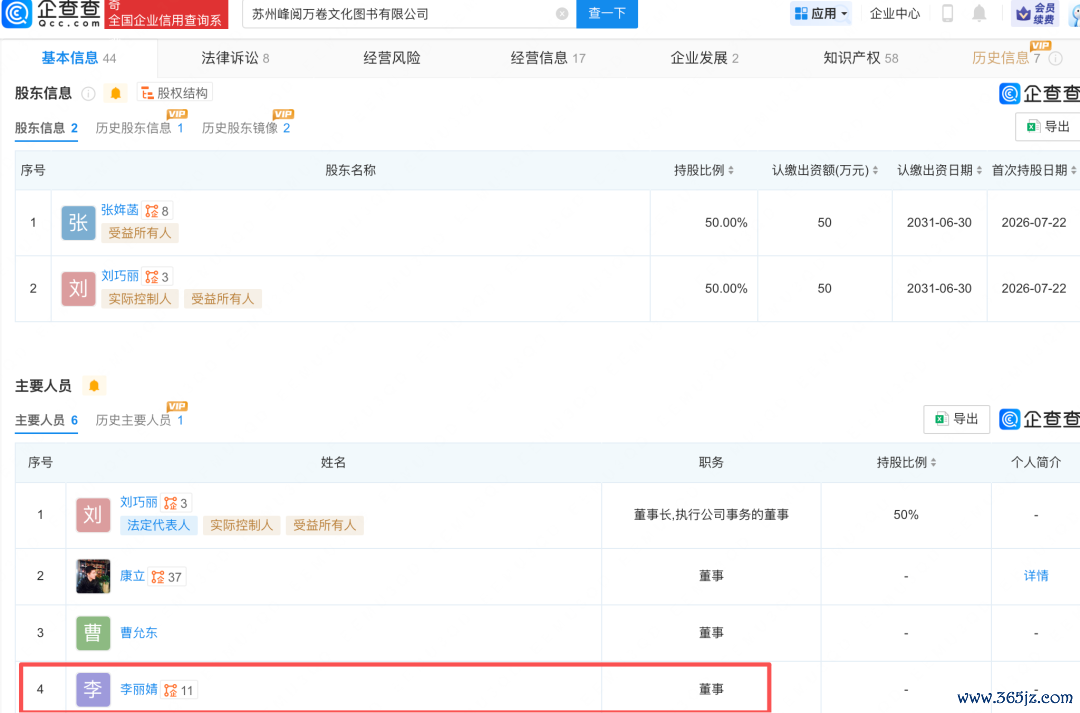1080x713 pixels.
Task: Click 受益所有人 tag under 张姩菡
Action: coord(140,233)
